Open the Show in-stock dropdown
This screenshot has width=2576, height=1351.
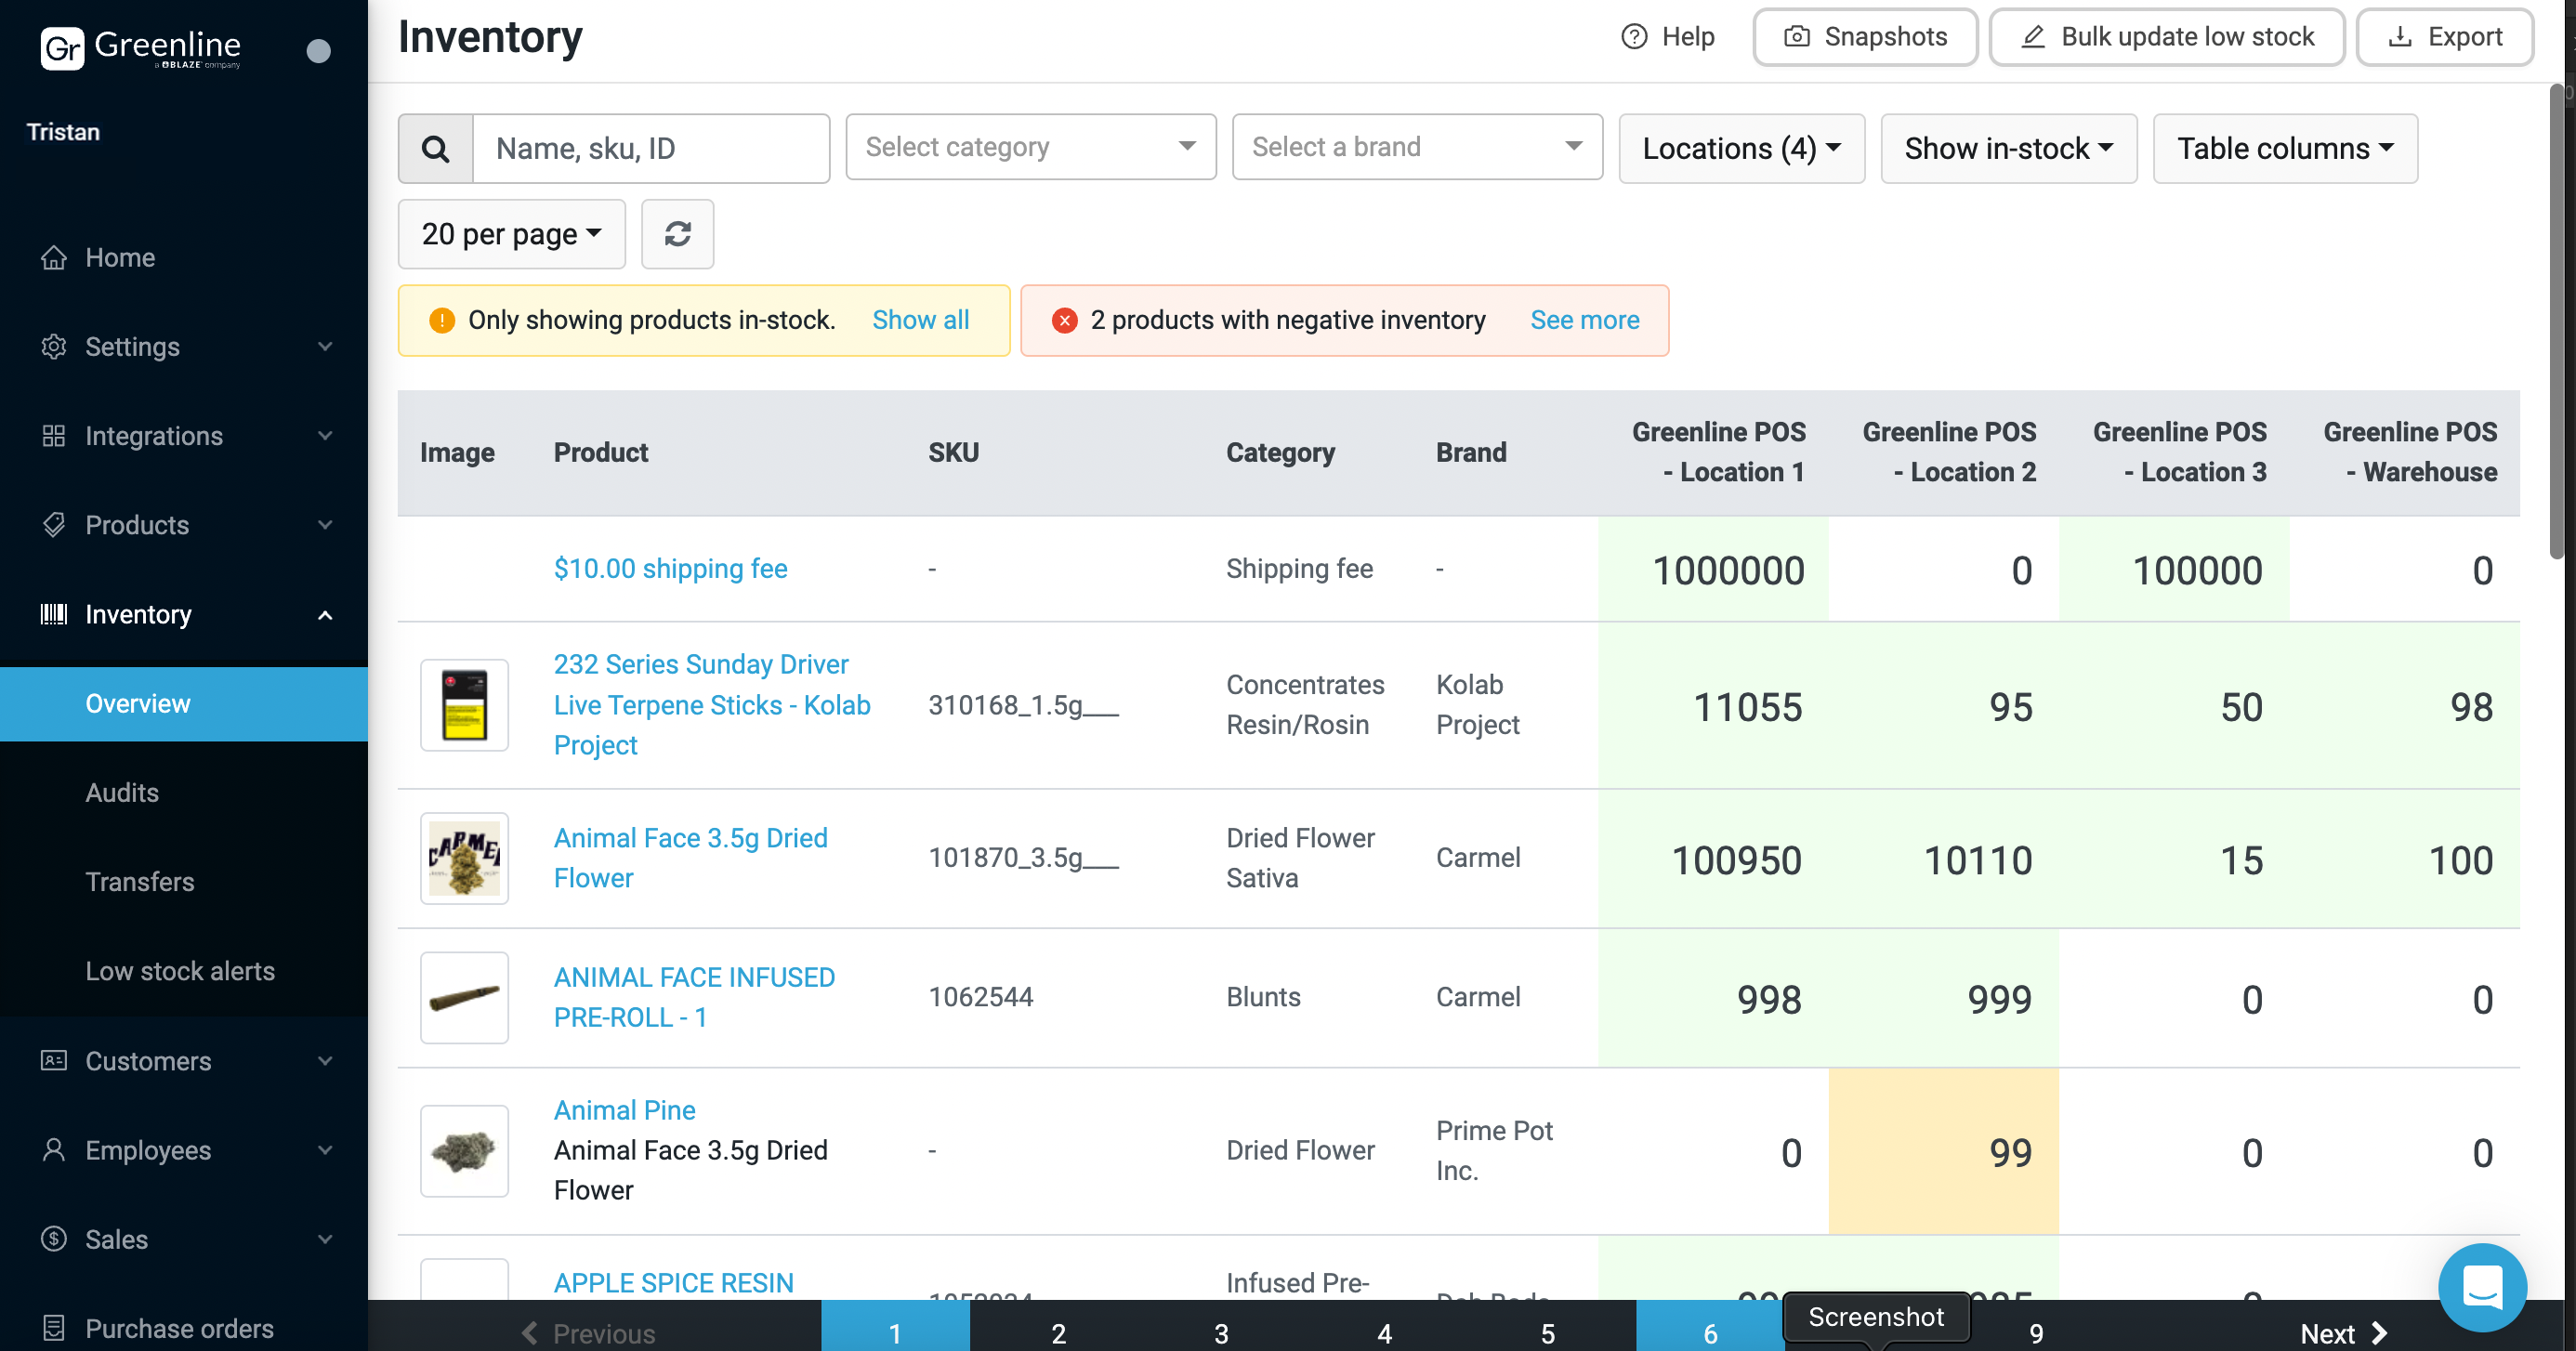point(2008,148)
